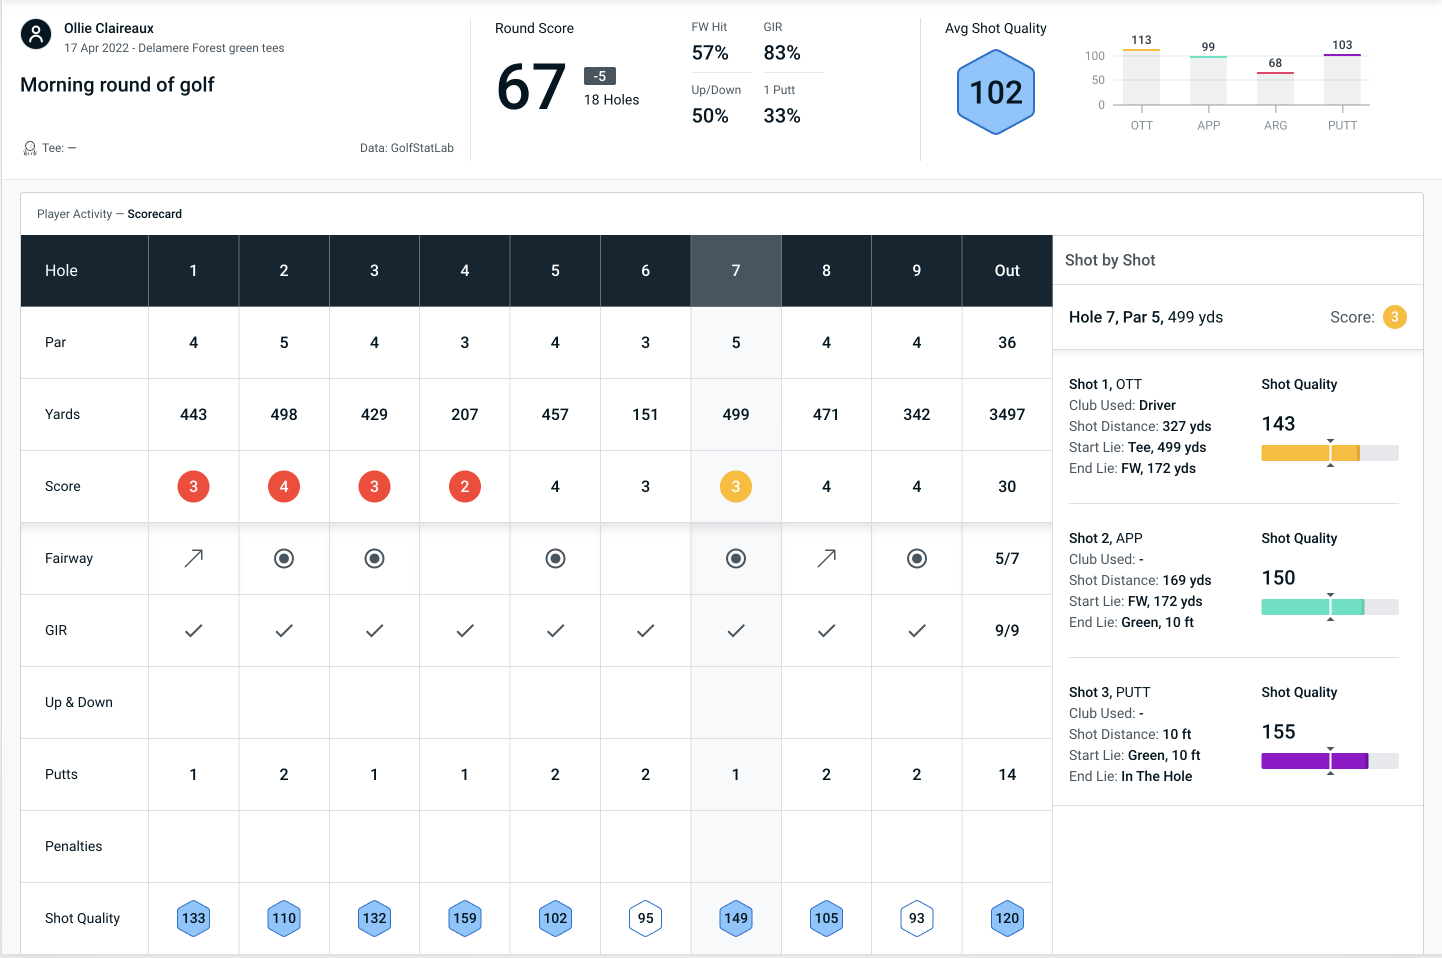Click hole 2 red score badge 4

[x=284, y=486]
